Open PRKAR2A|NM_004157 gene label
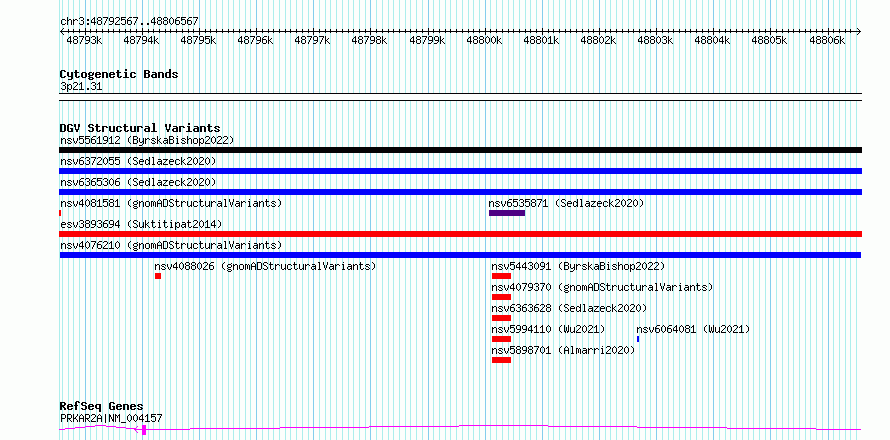Screen dimensions: 890x440 (111, 418)
